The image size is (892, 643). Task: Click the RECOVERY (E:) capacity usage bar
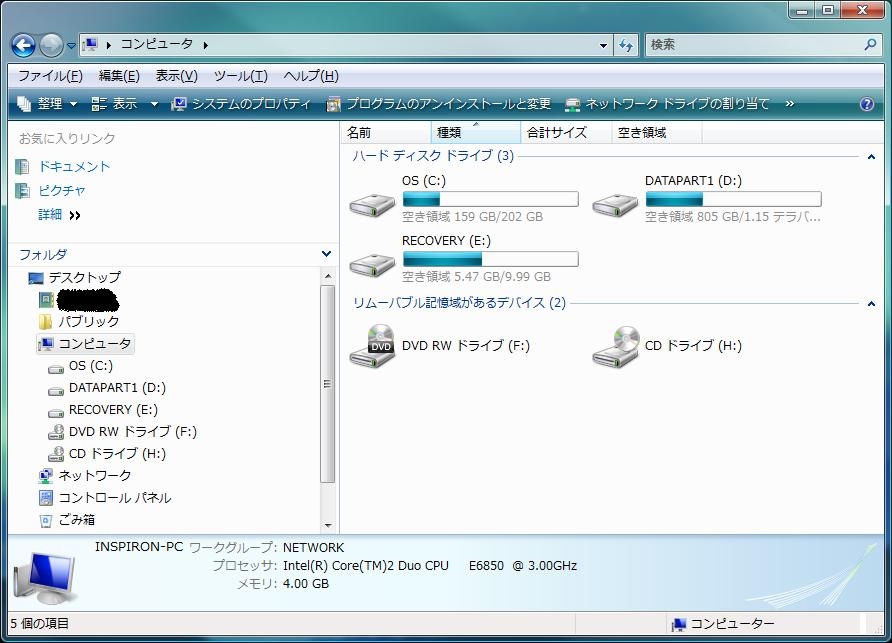(490, 259)
